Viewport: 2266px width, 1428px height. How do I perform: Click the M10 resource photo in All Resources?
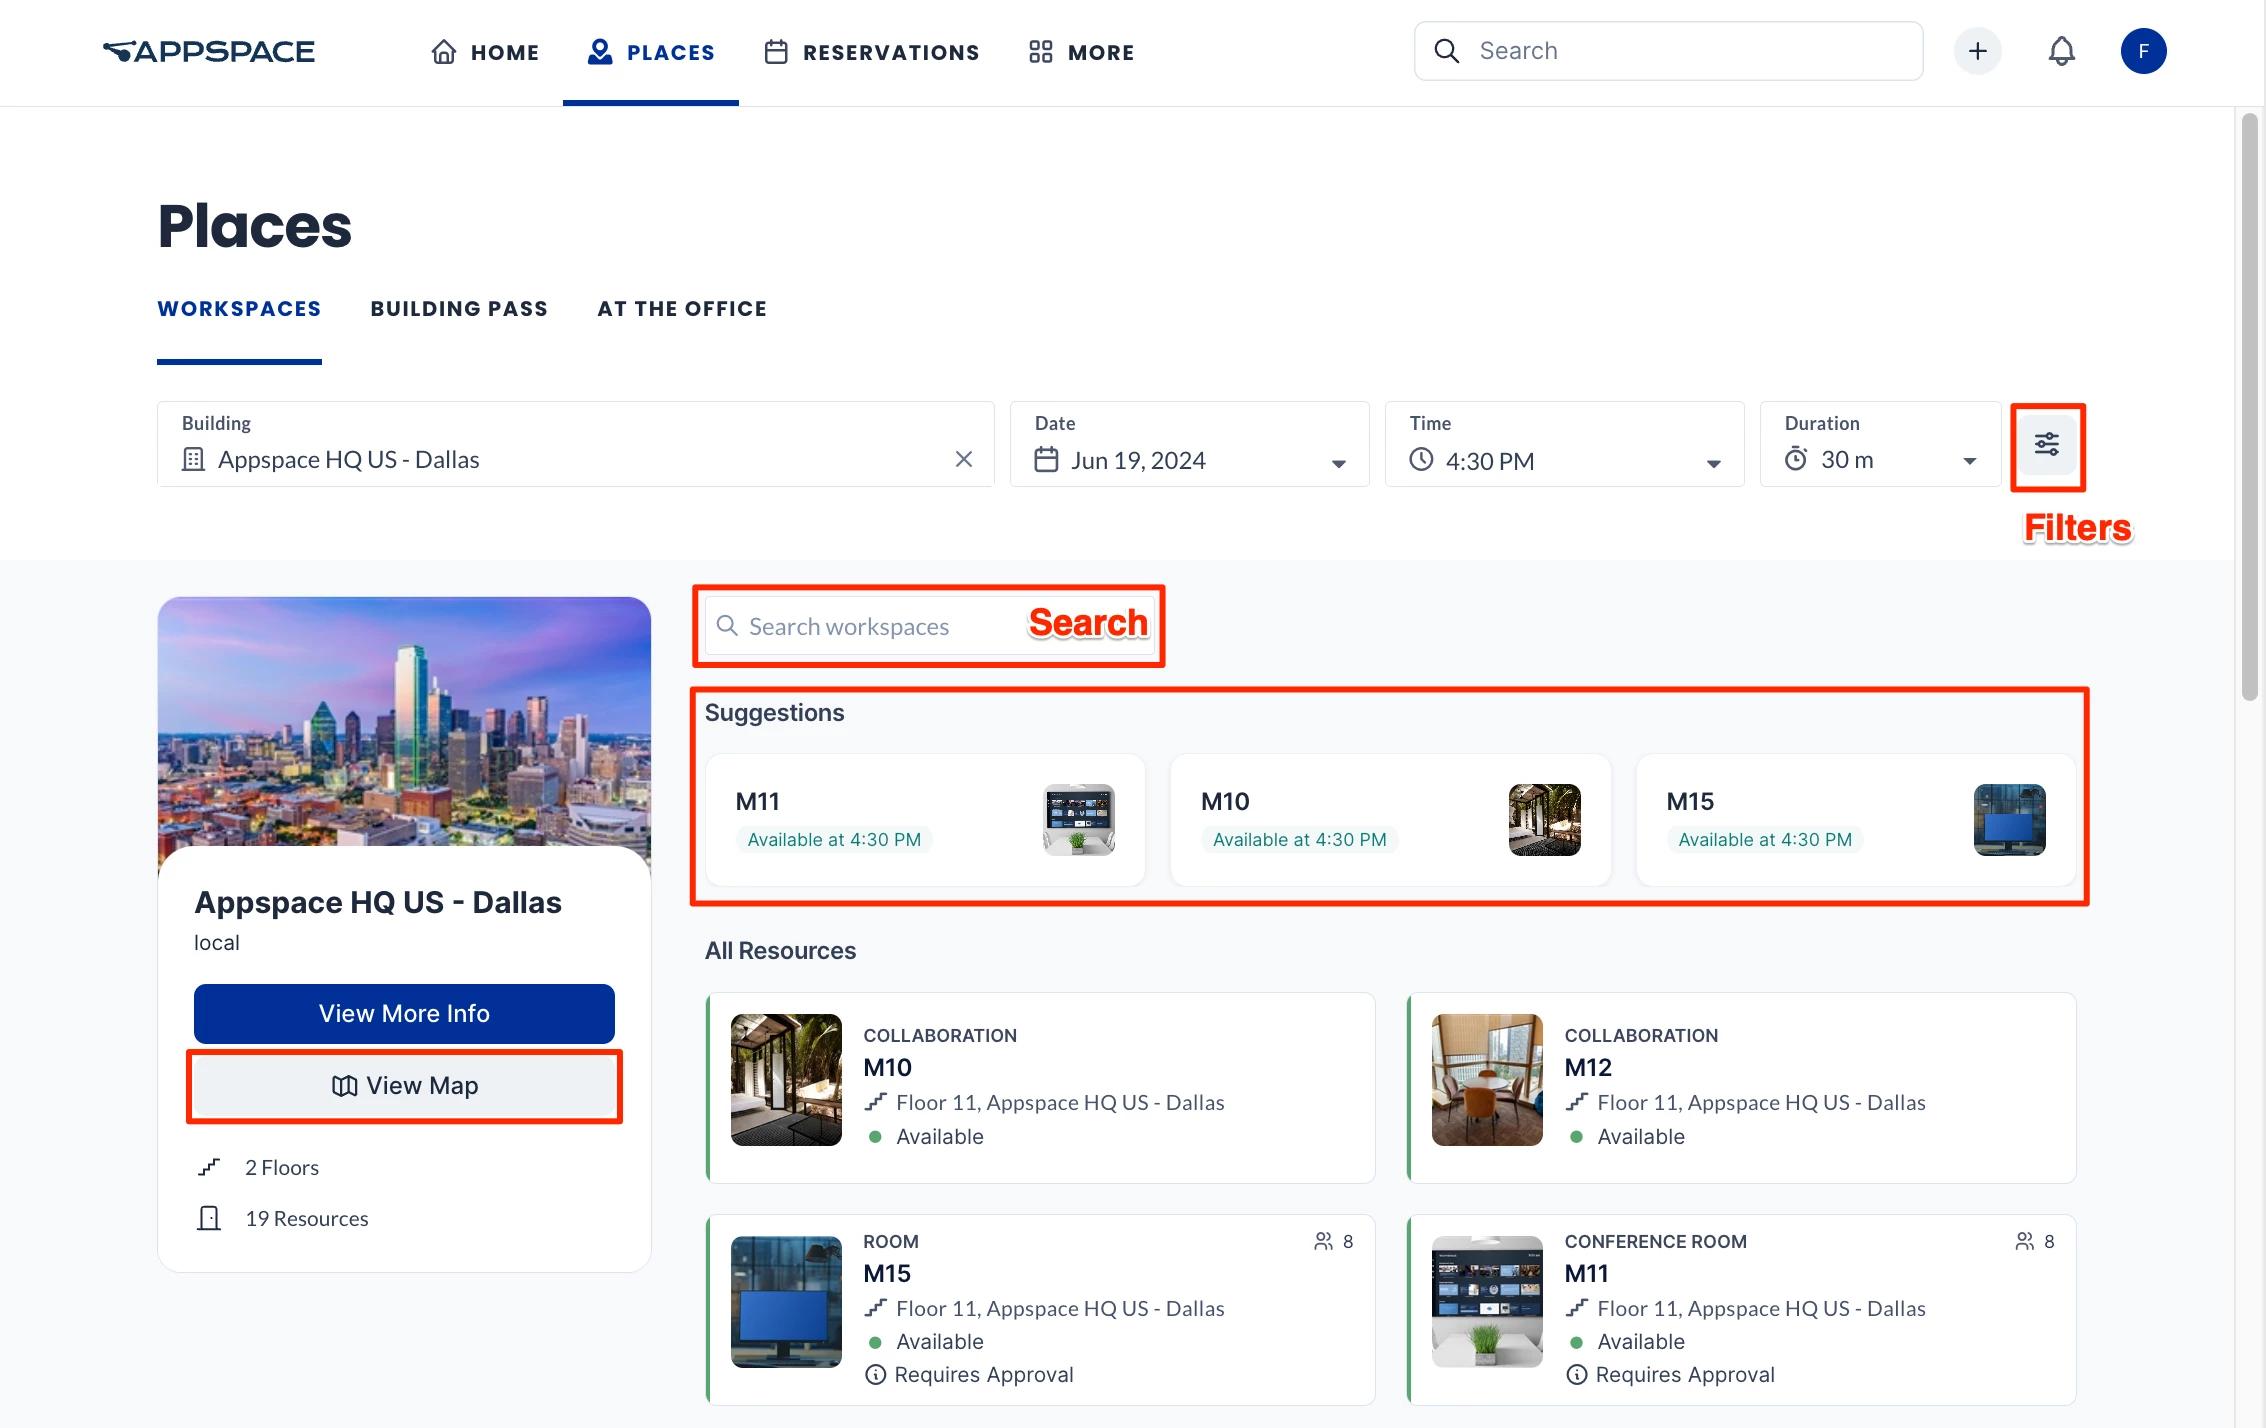[x=786, y=1080]
